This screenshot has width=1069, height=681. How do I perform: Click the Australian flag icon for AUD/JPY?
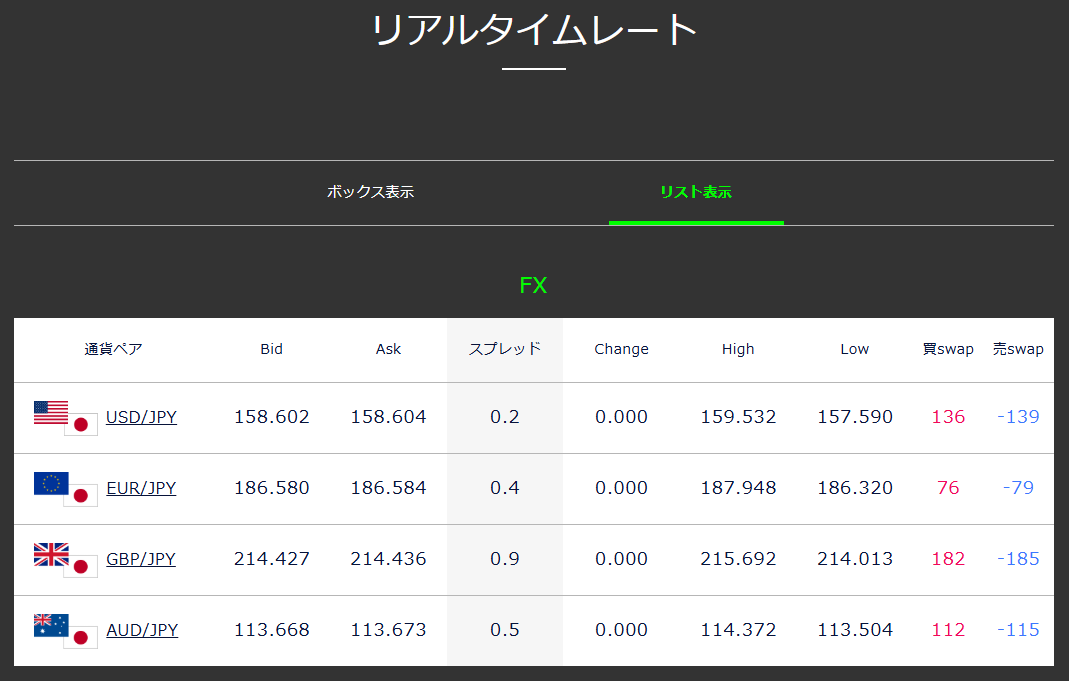click(48, 625)
